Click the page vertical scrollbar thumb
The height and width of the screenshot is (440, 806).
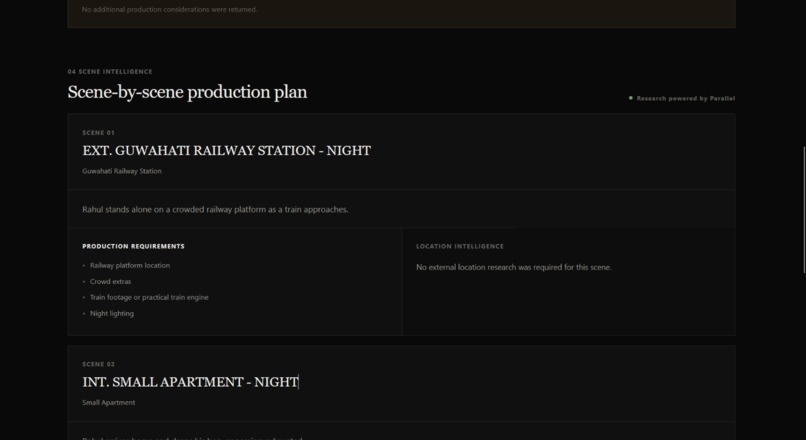[804, 210]
